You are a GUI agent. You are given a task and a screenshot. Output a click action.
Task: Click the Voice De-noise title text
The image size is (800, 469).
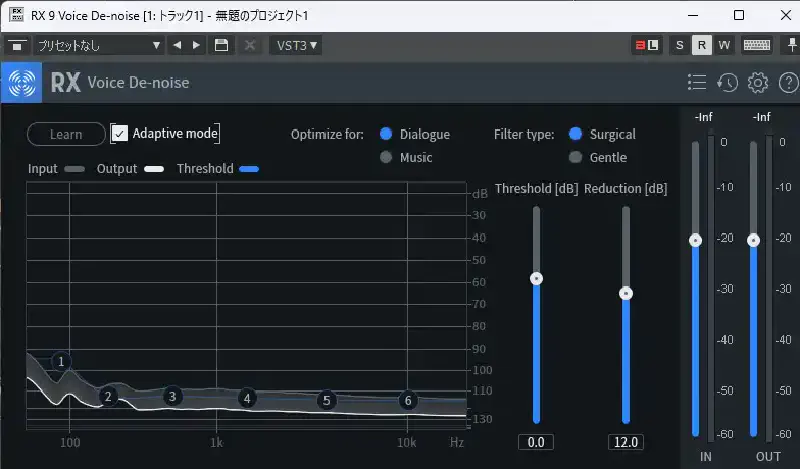(x=138, y=83)
